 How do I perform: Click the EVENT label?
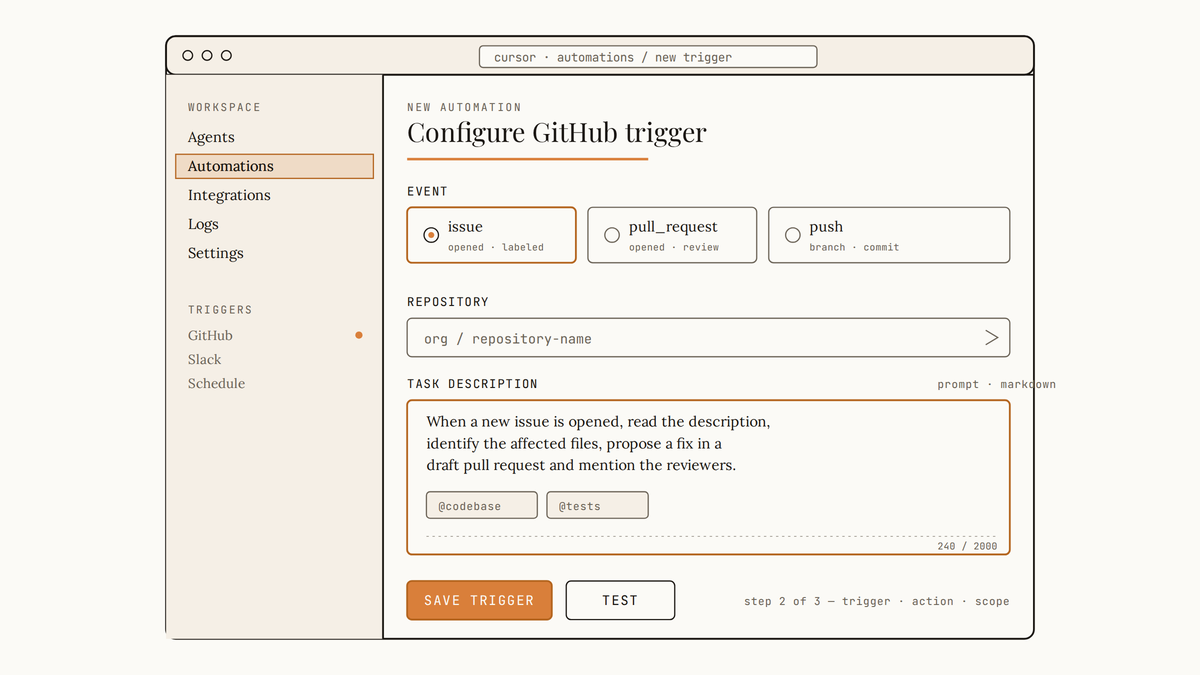(427, 191)
